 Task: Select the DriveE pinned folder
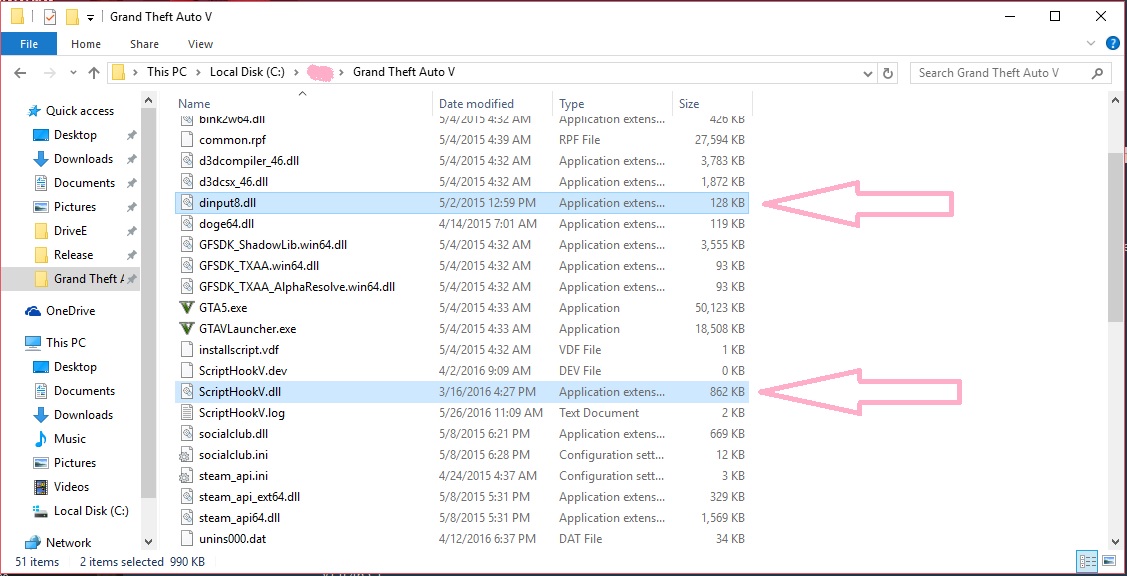[70, 231]
